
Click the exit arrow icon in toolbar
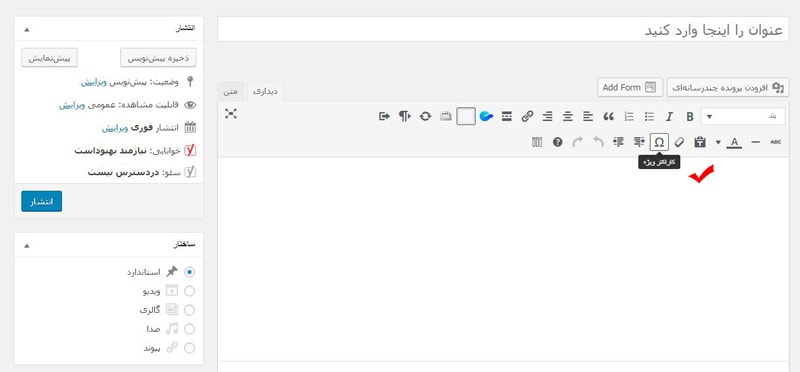click(384, 117)
